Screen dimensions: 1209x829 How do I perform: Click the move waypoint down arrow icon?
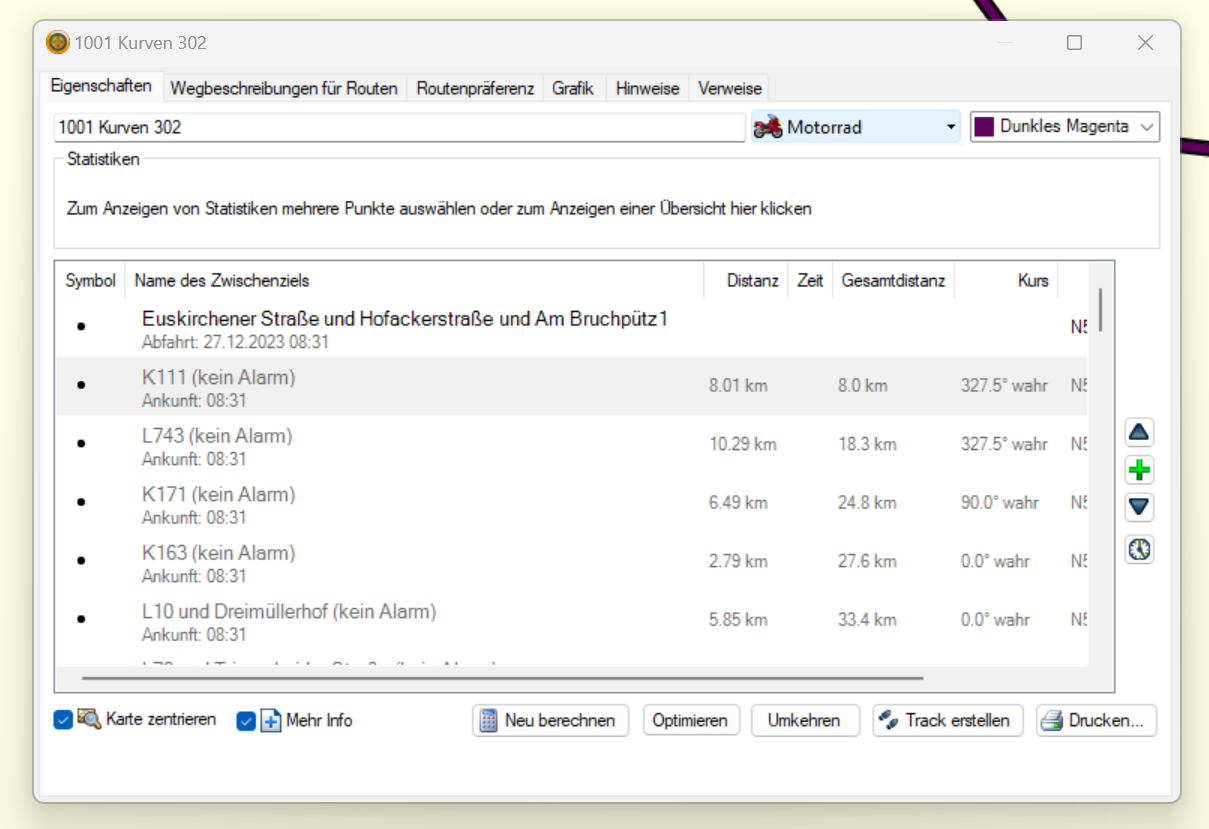[x=1139, y=507]
